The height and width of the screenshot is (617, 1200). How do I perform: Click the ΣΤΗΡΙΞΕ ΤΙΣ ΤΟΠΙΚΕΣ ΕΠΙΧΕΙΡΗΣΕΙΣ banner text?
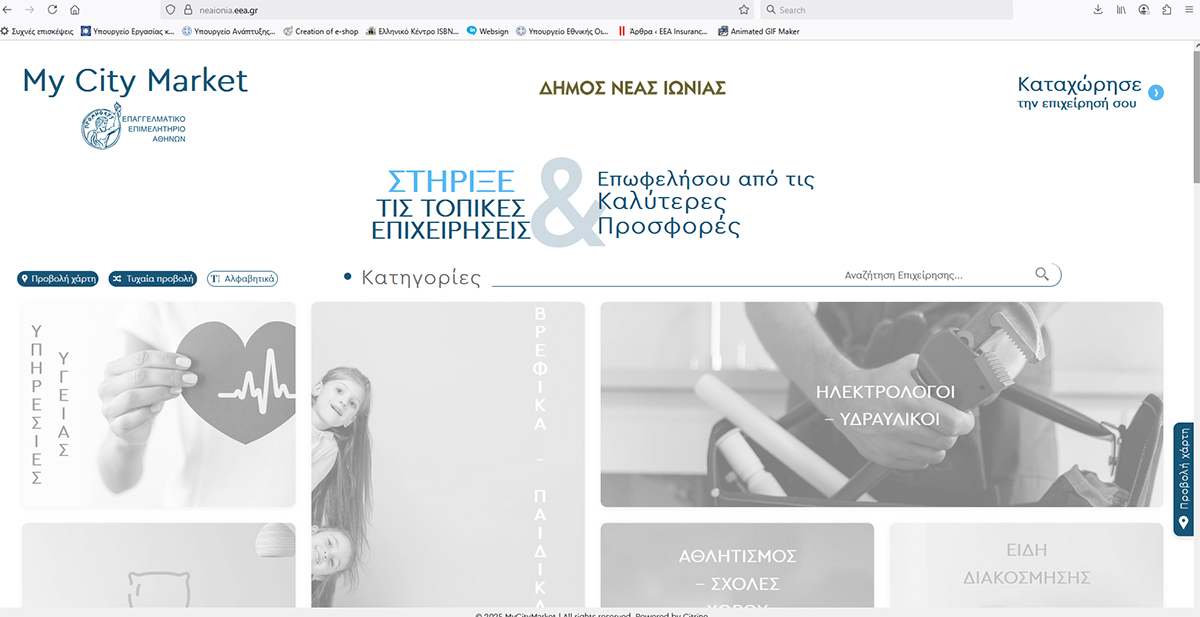pyautogui.click(x=451, y=205)
